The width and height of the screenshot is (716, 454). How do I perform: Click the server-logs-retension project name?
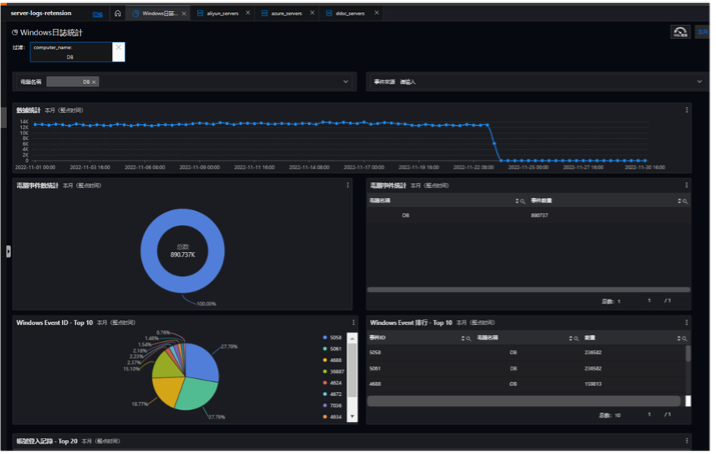pyautogui.click(x=41, y=13)
